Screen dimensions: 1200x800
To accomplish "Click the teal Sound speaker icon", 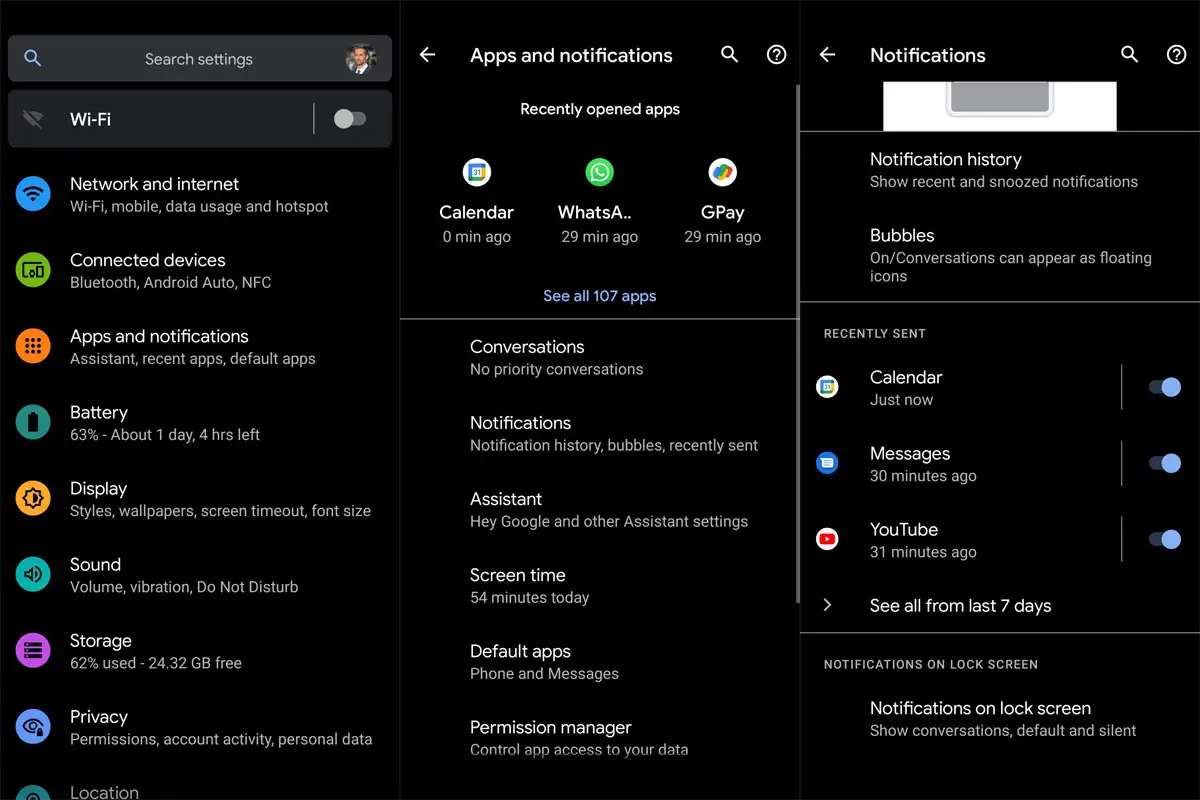I will coord(33,574).
